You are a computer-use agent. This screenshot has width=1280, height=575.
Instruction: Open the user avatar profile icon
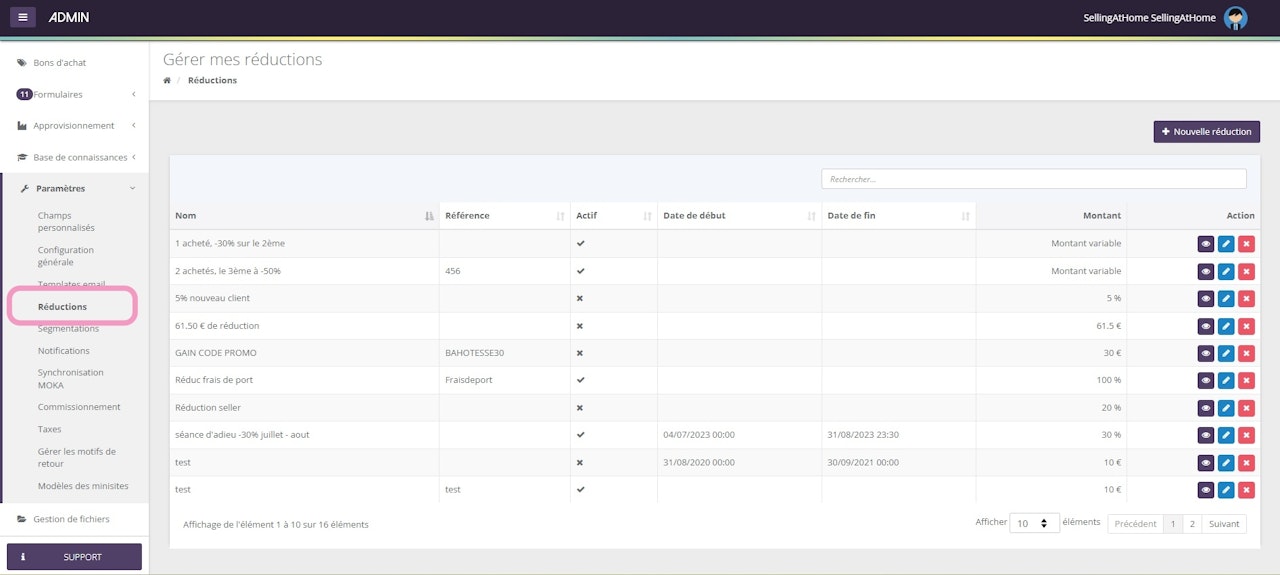(x=1236, y=18)
